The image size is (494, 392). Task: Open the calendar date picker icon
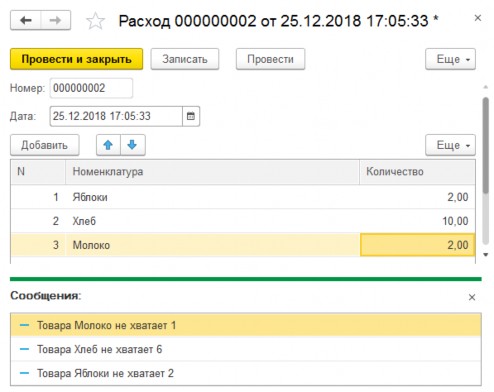click(x=191, y=116)
